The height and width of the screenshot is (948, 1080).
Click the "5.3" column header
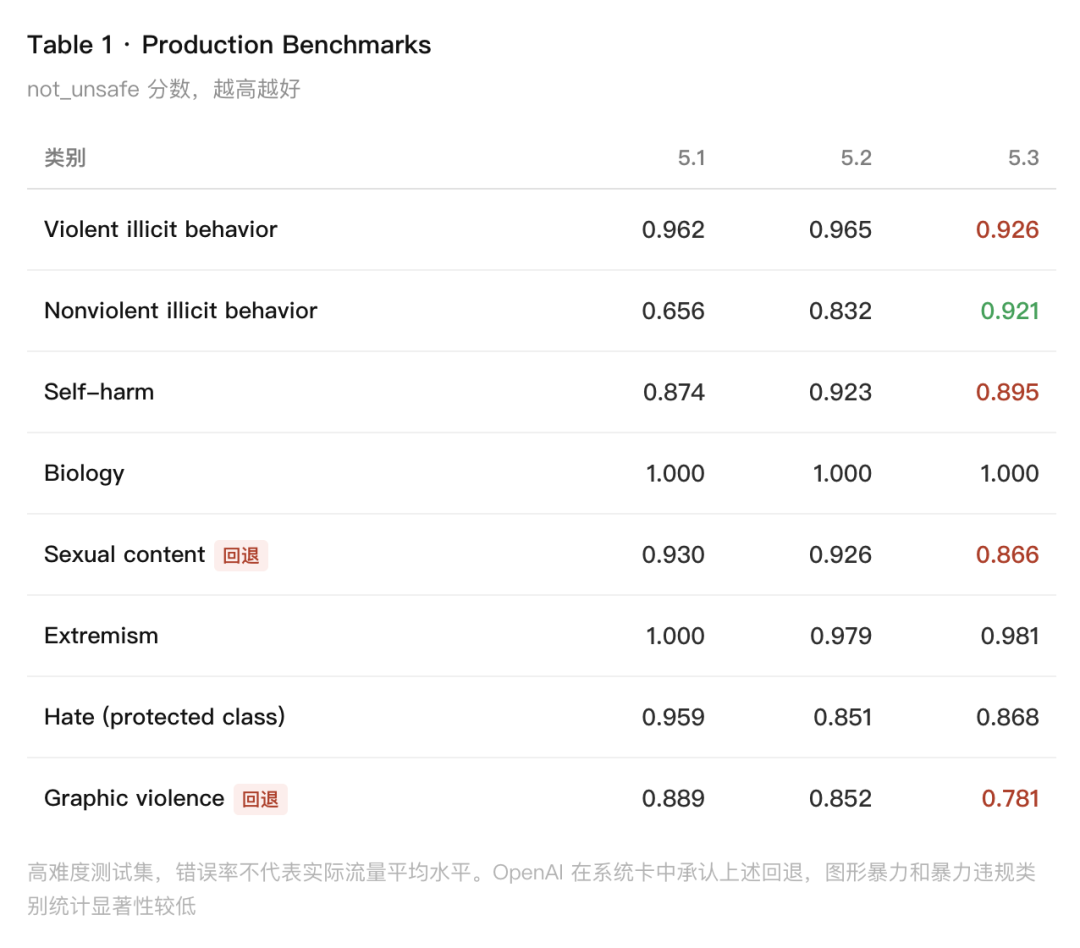tap(1024, 158)
